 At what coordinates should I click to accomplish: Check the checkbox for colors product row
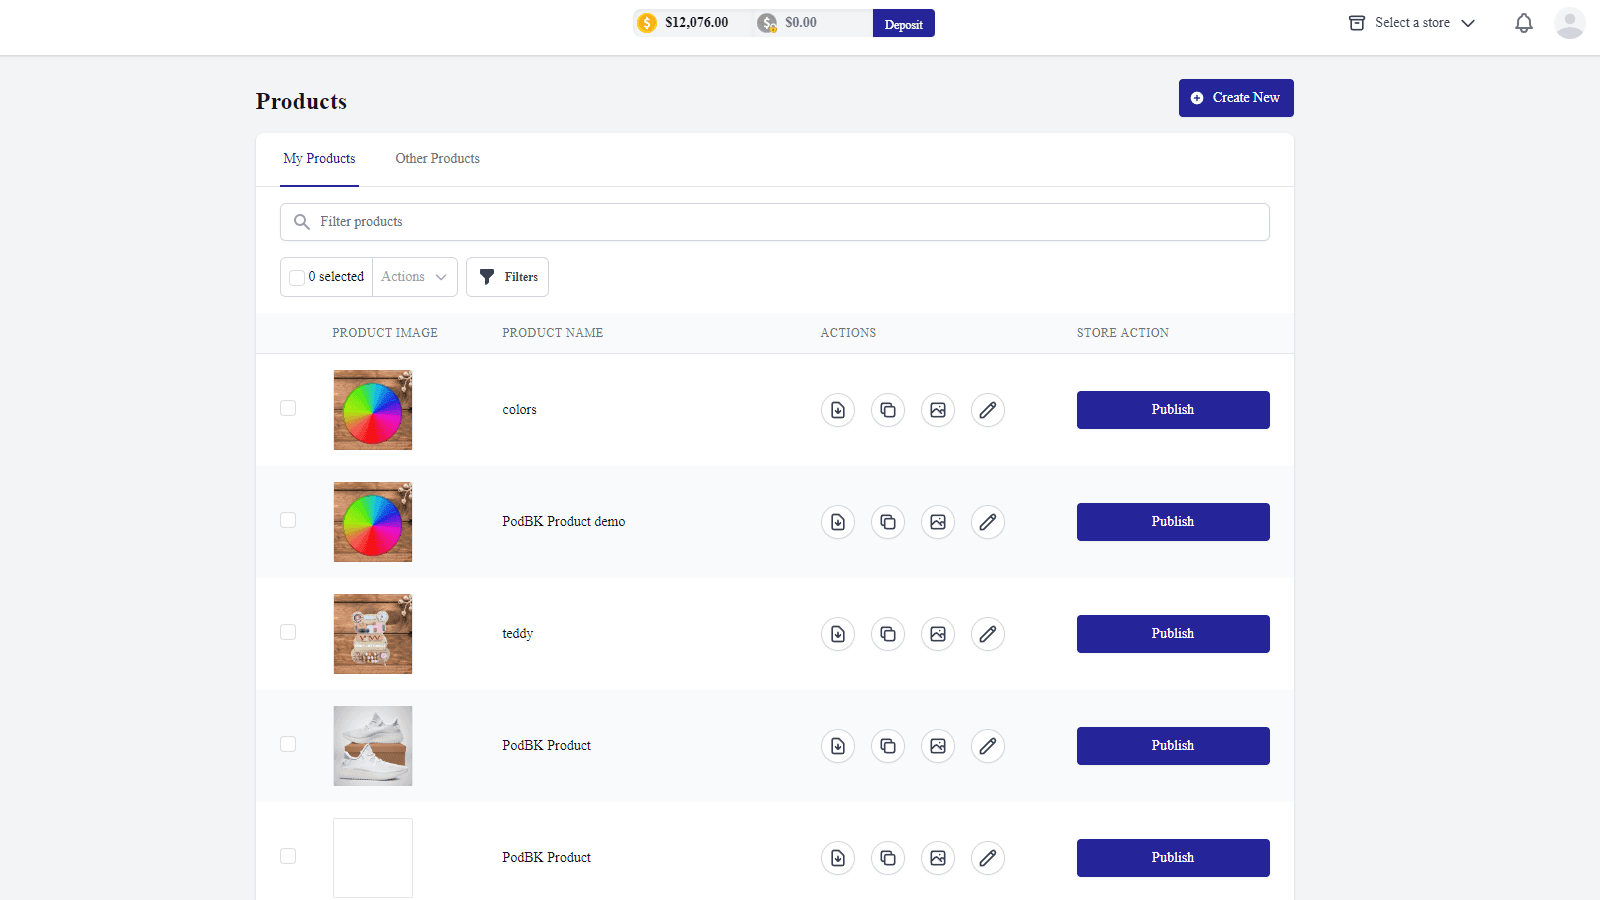coord(288,408)
